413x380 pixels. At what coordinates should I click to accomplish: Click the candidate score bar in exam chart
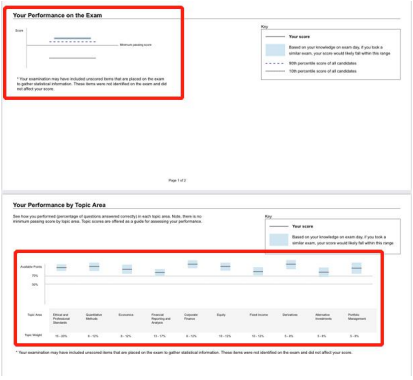[x=72, y=38]
